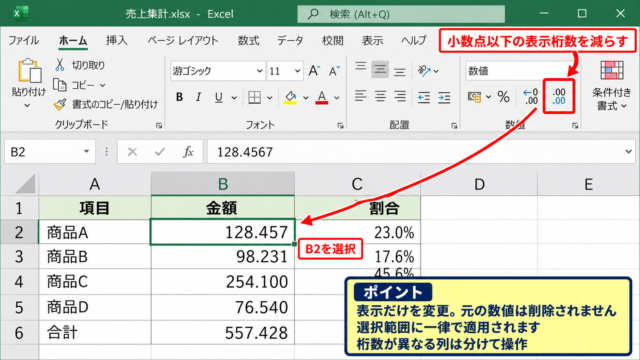Screen dimensions: 640x360
Task: Switch to the データ tab
Action: (x=290, y=40)
